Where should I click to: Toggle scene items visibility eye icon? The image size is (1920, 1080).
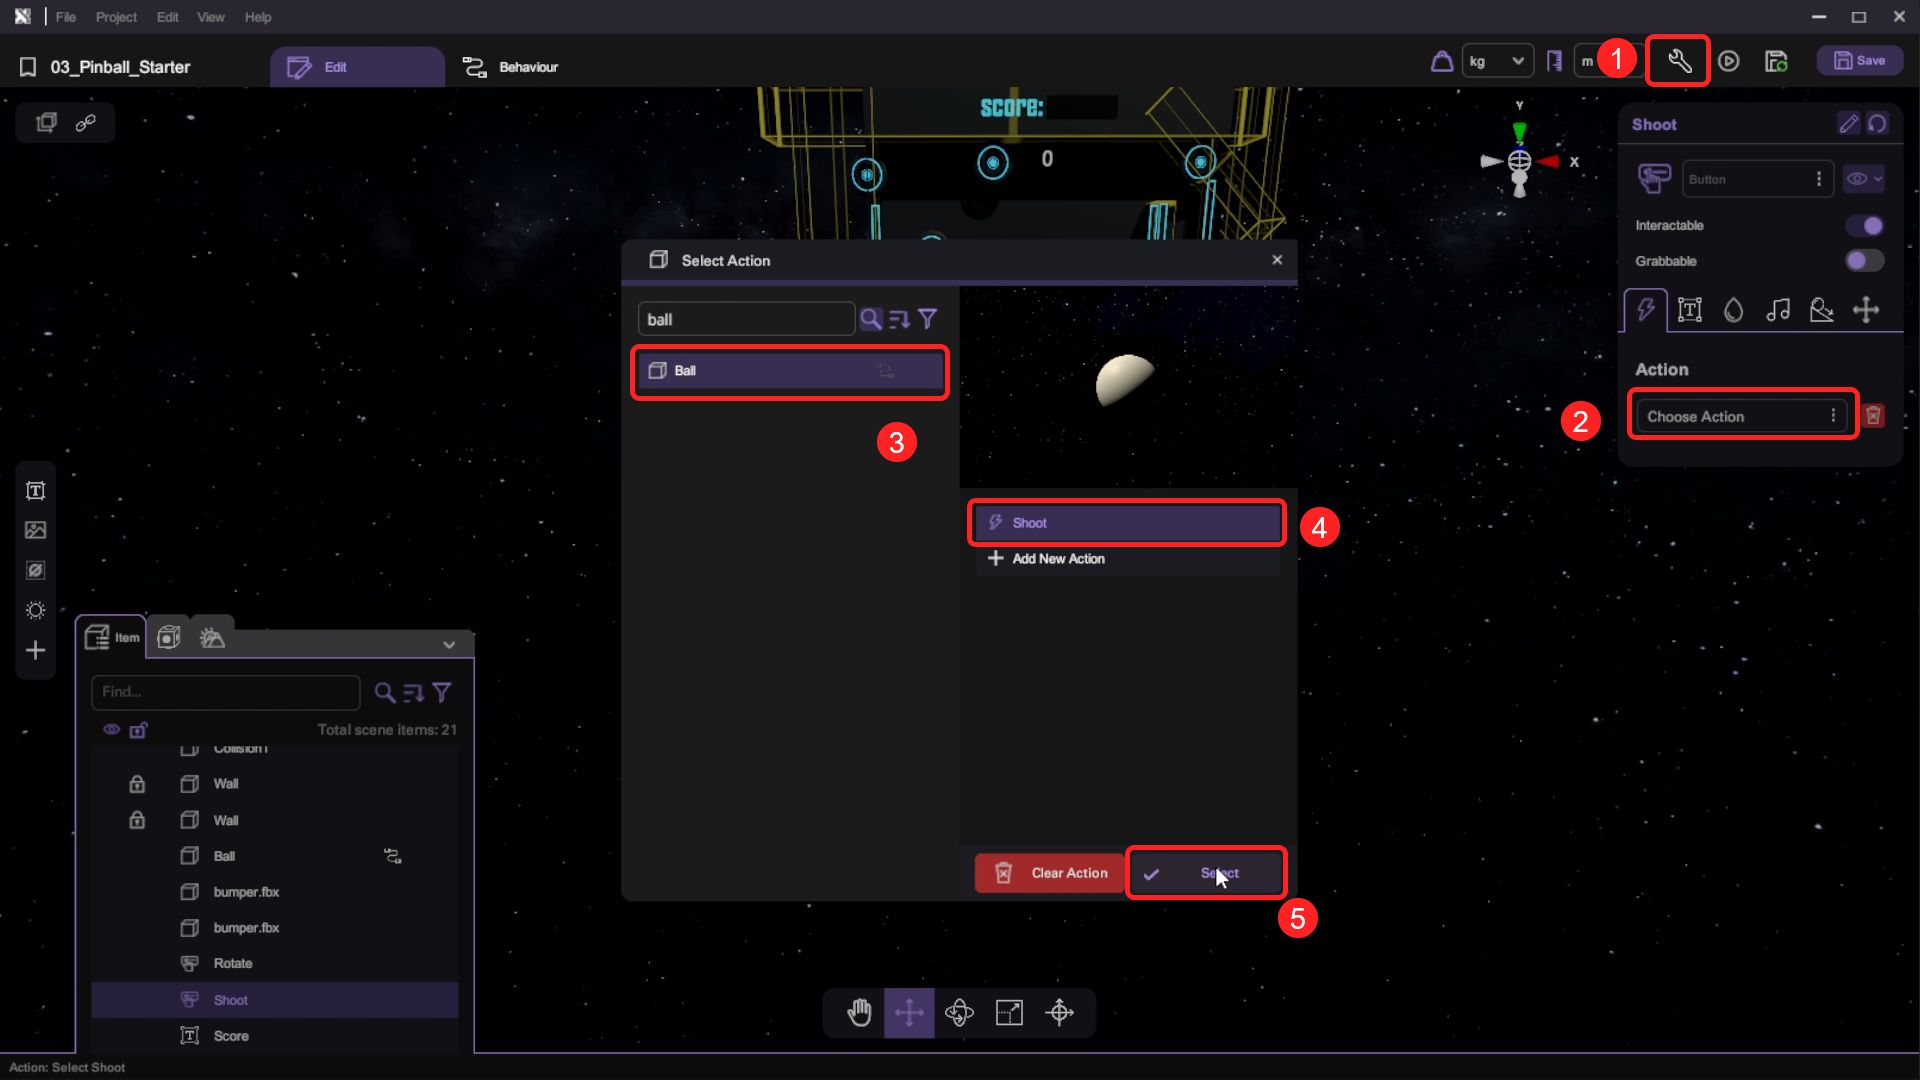coord(111,730)
